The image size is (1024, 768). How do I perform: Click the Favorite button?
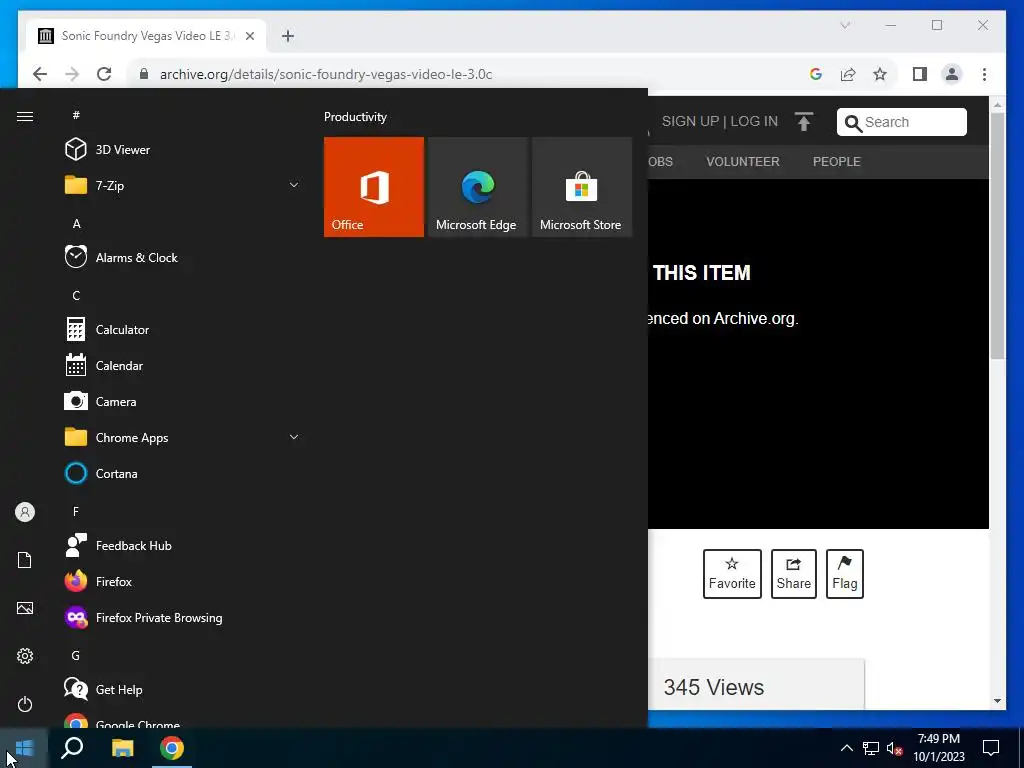coord(732,574)
